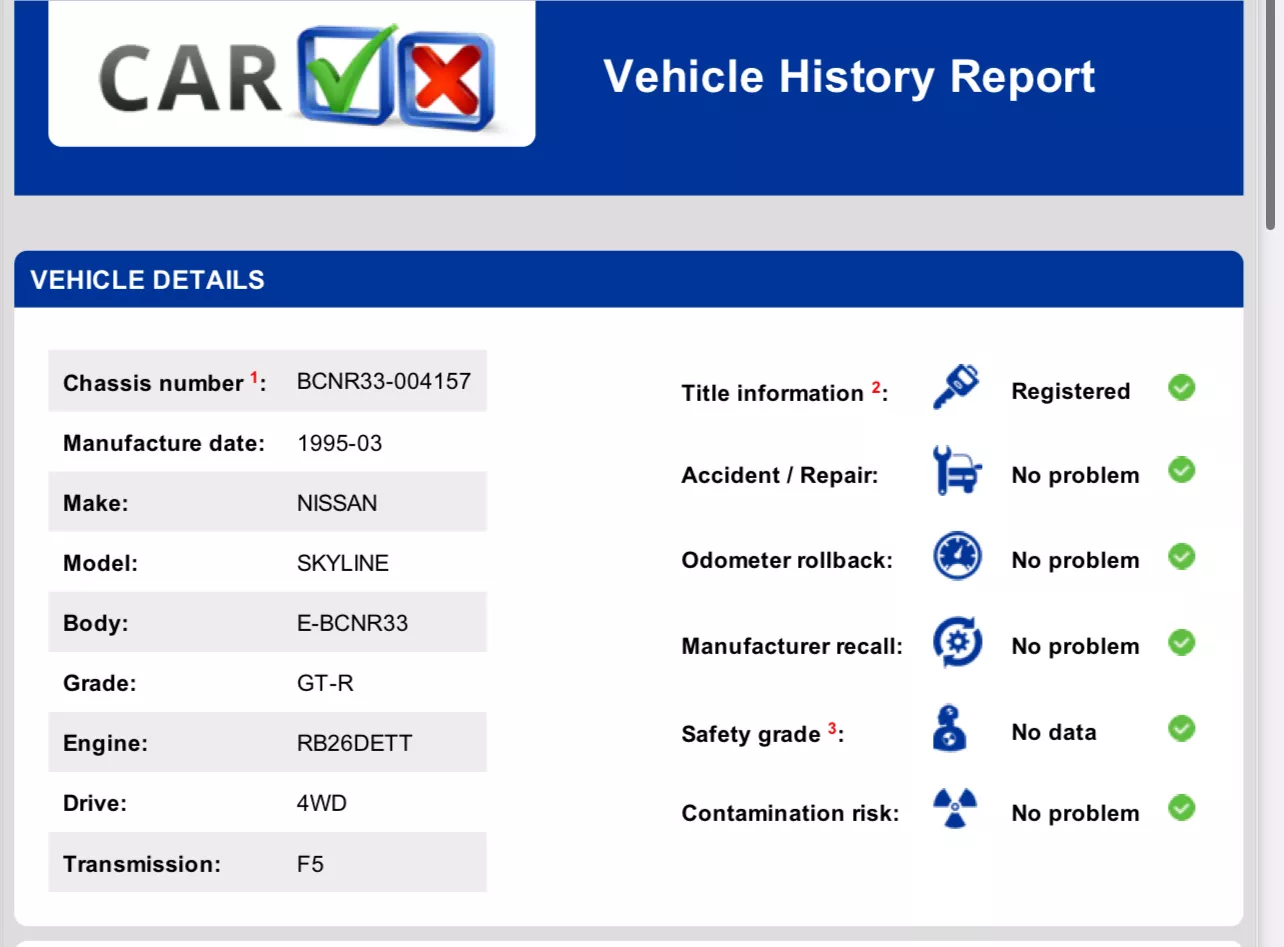Select the transmission value F5
The image size is (1284, 947).
[310, 863]
